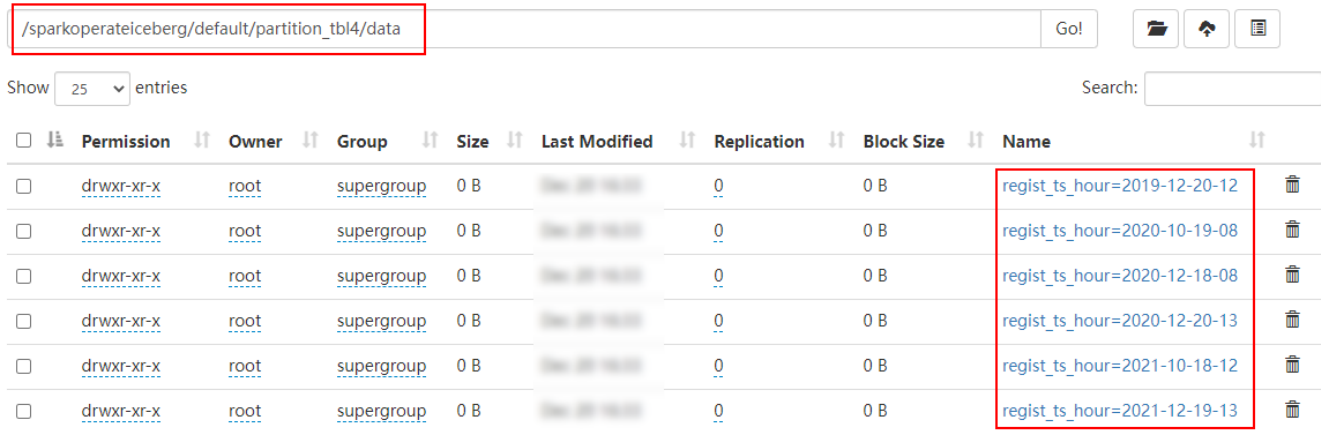
Task: Toggle the select-all checkbox in table header
Action: 24,141
